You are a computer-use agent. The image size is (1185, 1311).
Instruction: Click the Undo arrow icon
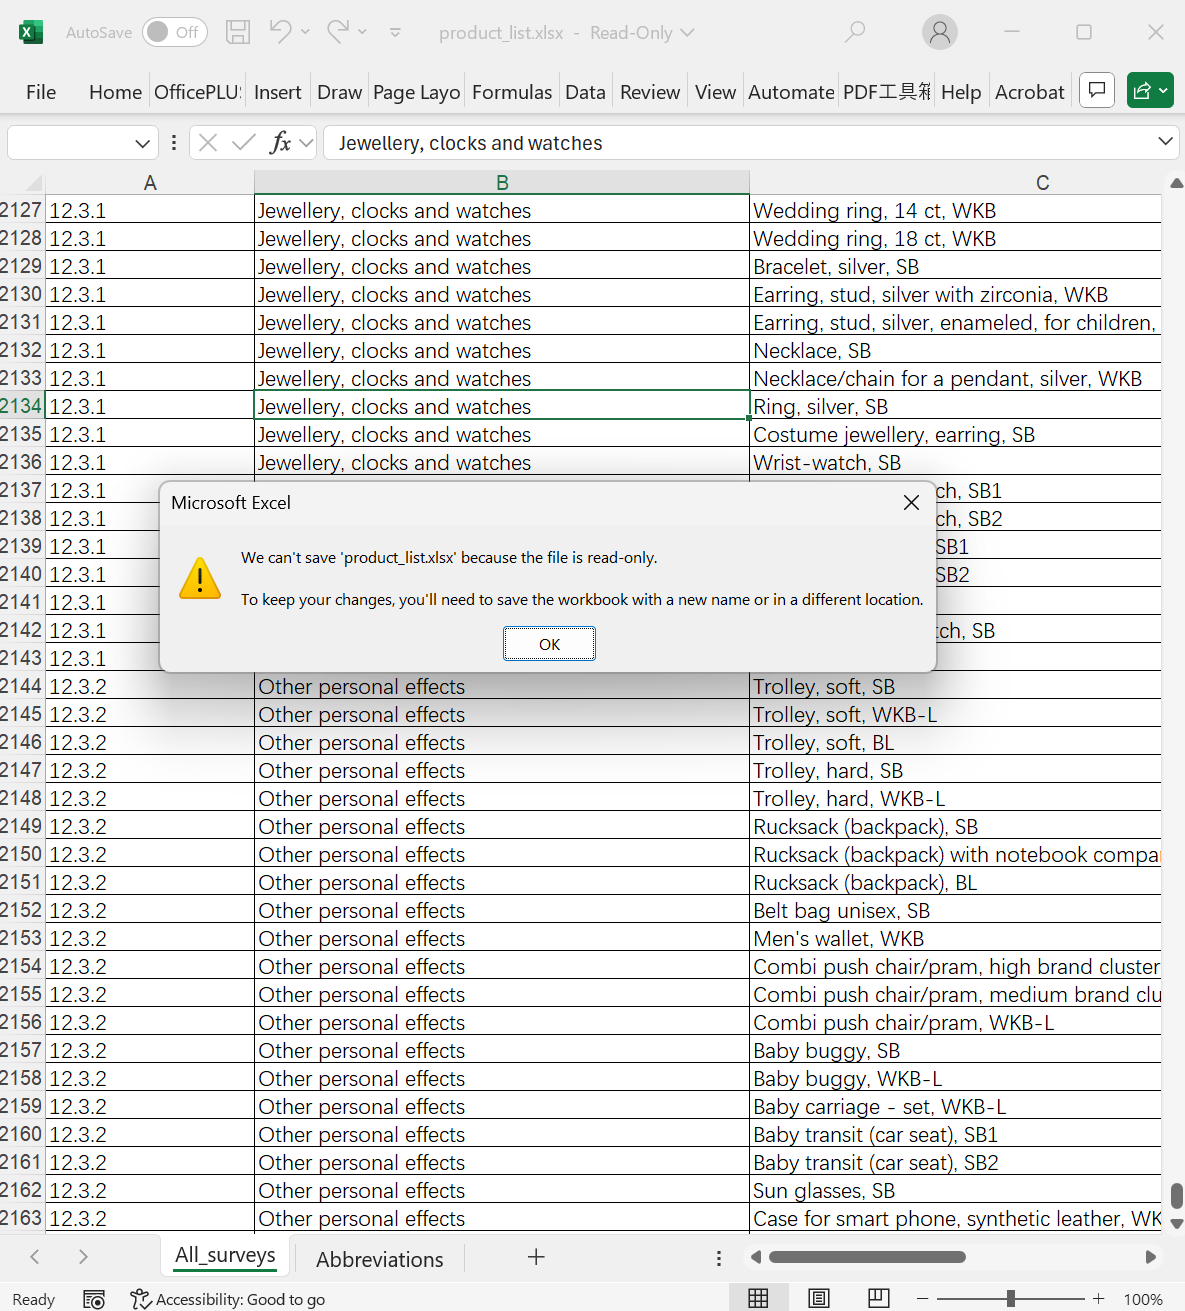tap(280, 32)
